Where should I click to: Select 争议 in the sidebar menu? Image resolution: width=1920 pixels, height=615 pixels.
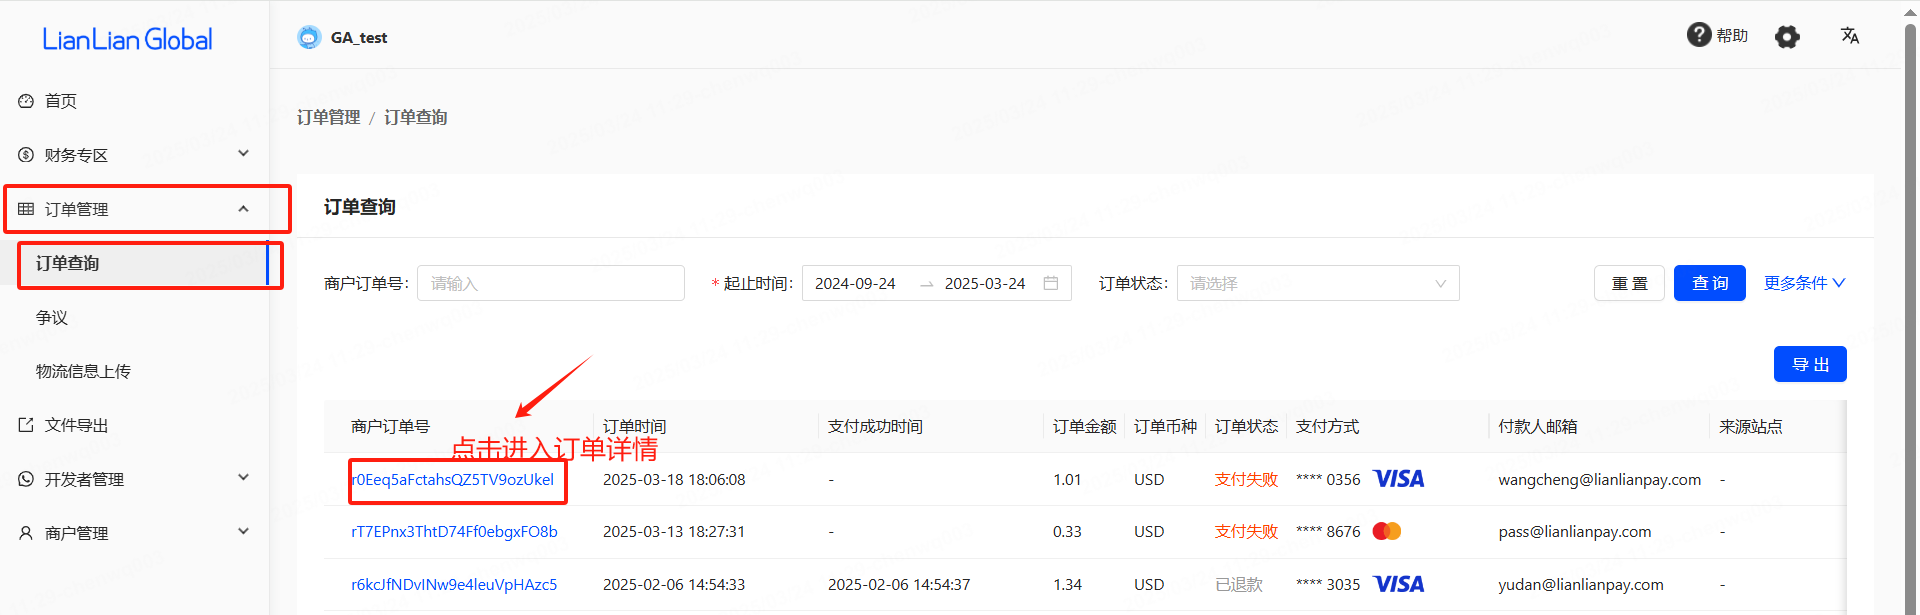pyautogui.click(x=52, y=318)
